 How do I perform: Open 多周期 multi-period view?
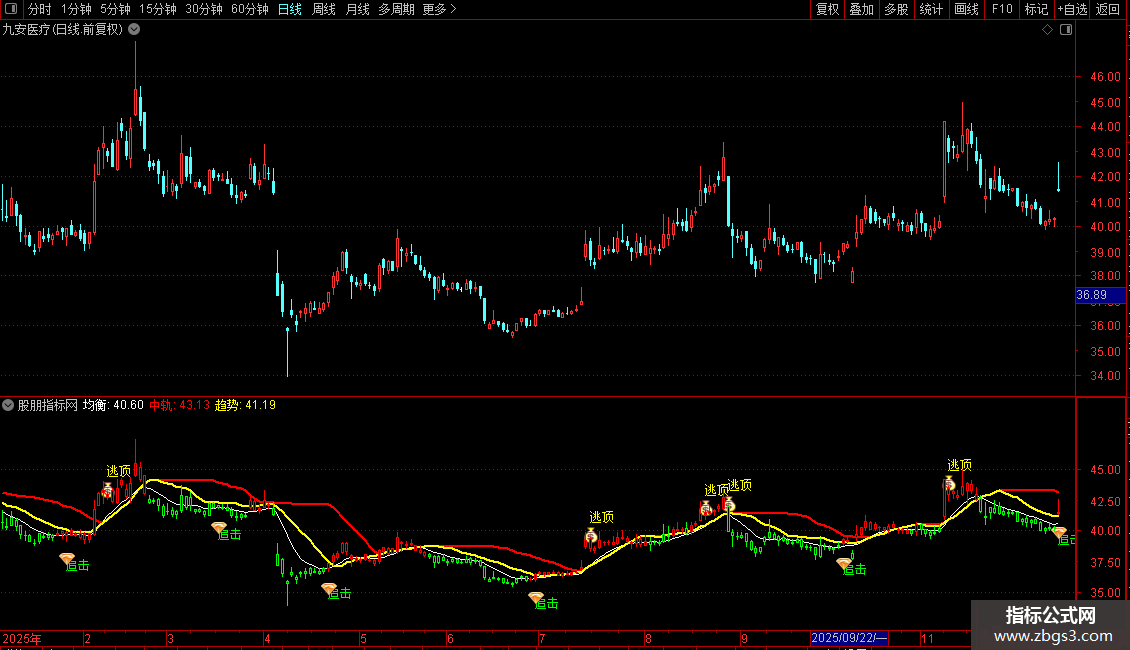(396, 9)
